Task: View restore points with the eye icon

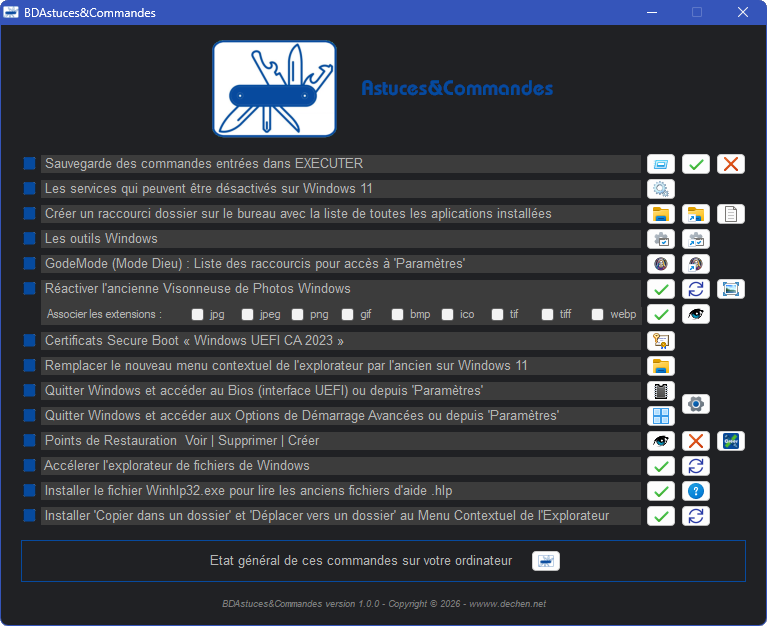Action: 660,441
